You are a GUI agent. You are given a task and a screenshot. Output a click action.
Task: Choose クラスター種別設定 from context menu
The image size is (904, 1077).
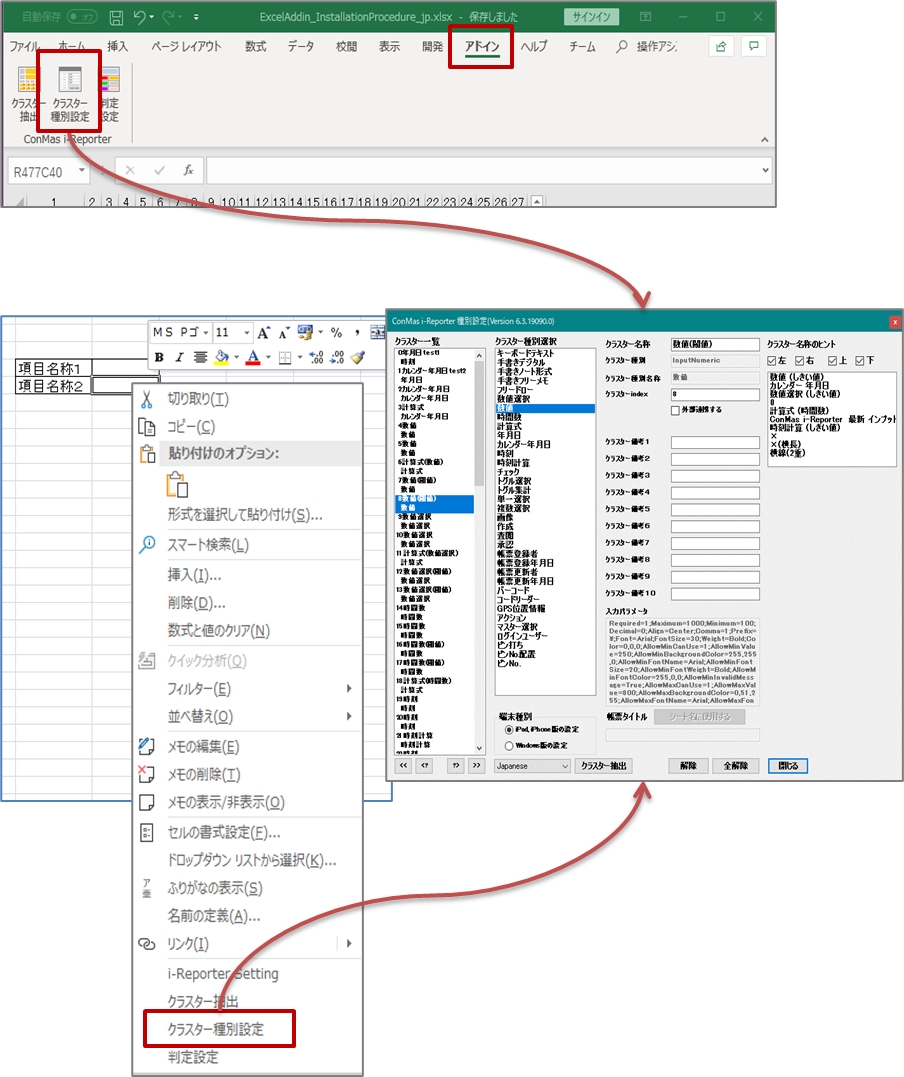click(215, 1029)
